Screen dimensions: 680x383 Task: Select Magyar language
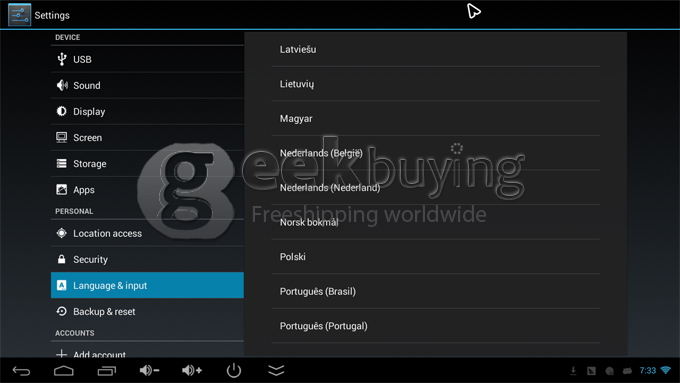435,118
